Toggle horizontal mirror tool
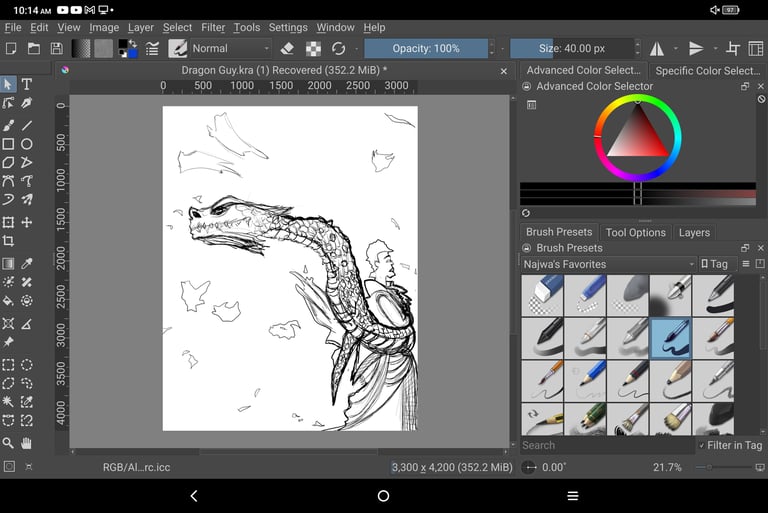The image size is (768, 513). 657,48
